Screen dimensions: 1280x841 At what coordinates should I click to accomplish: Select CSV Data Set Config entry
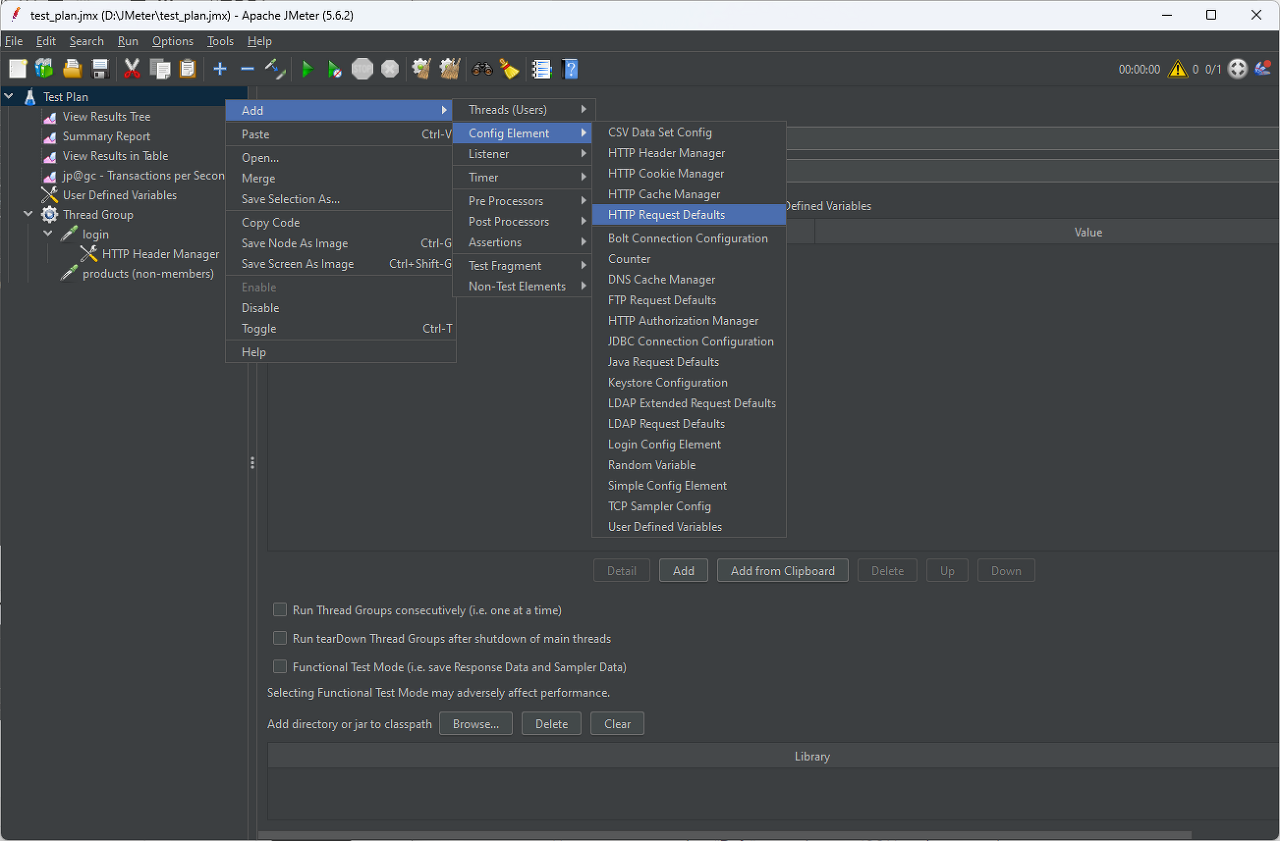(x=689, y=132)
